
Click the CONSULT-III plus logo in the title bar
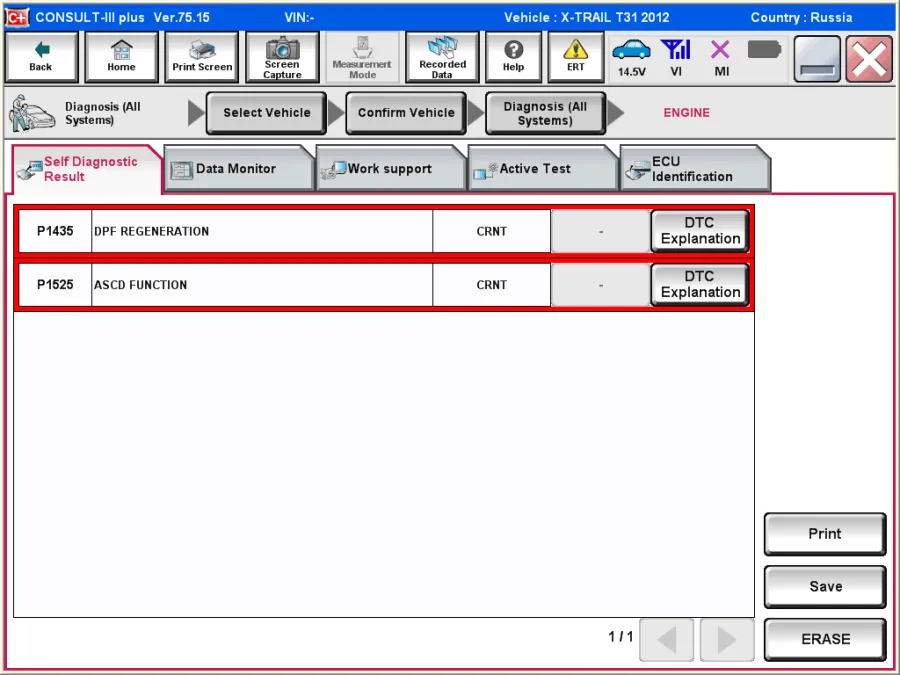tap(17, 17)
